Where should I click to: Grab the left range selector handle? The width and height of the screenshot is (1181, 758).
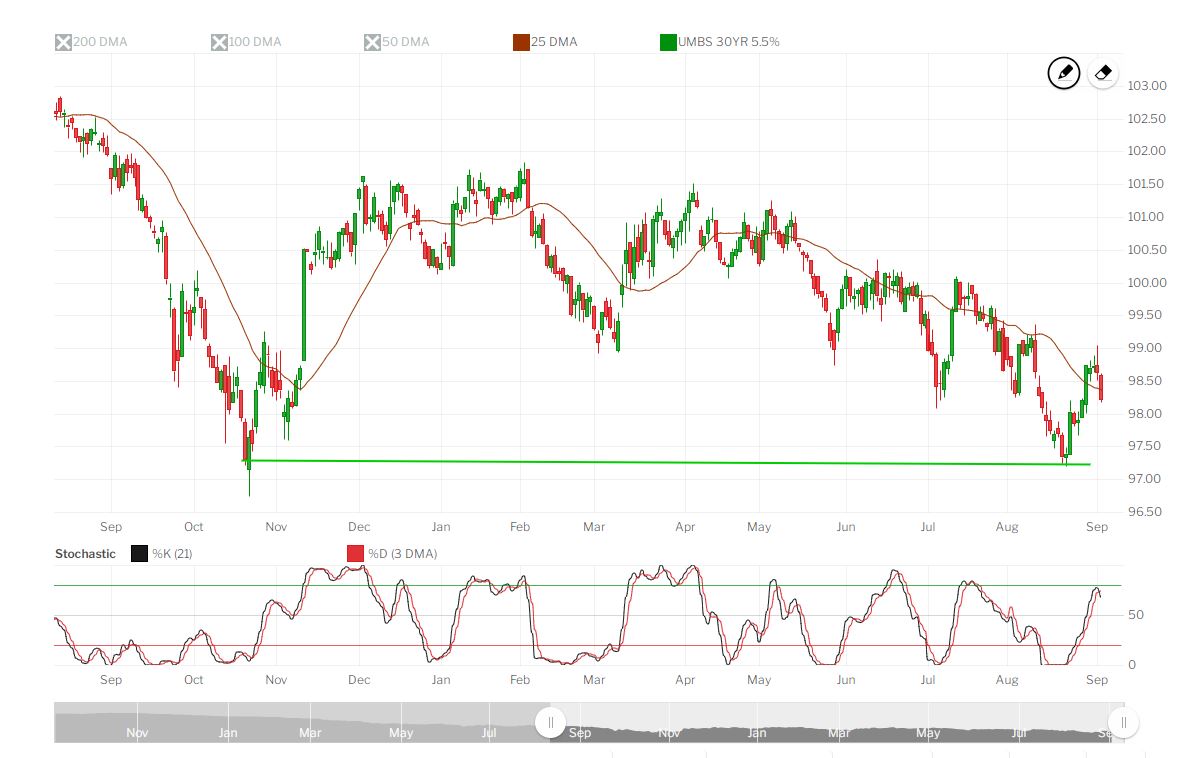[551, 723]
